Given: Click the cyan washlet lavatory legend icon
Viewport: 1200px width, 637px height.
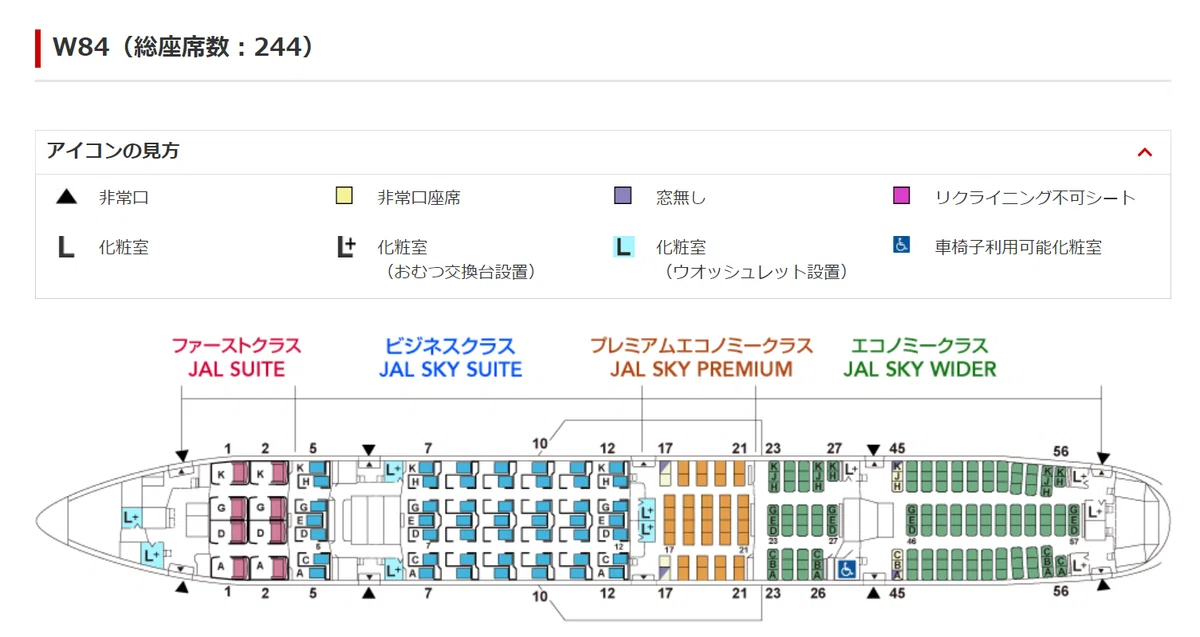Looking at the screenshot, I should pyautogui.click(x=623, y=246).
